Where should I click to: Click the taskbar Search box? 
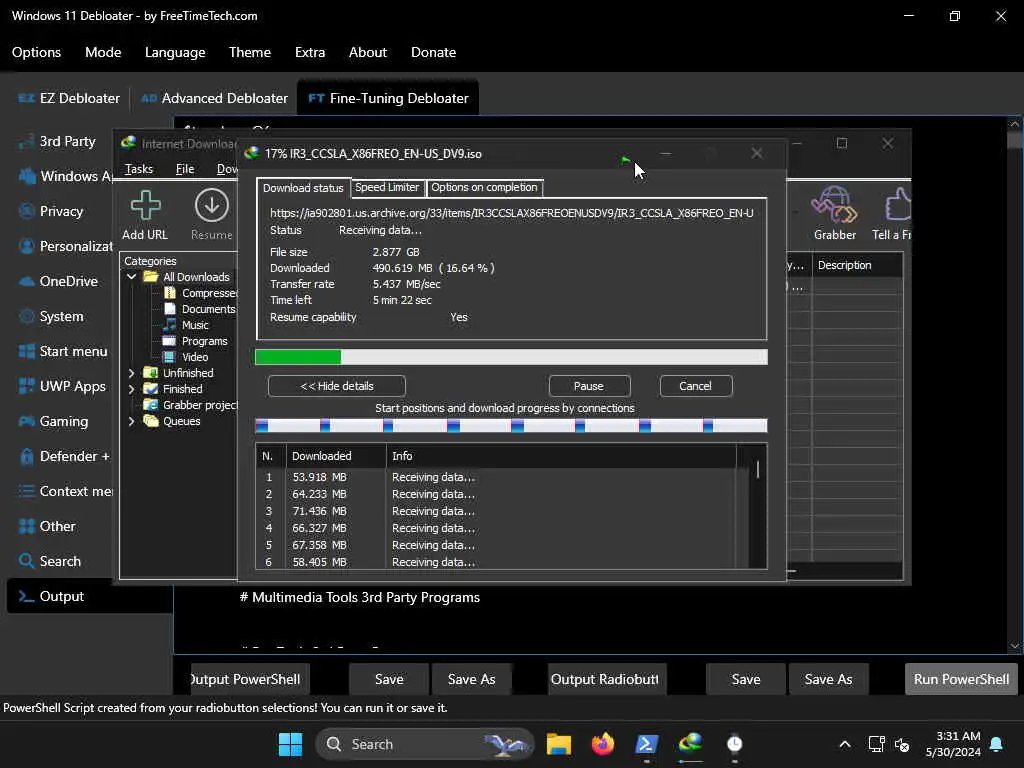click(424, 744)
